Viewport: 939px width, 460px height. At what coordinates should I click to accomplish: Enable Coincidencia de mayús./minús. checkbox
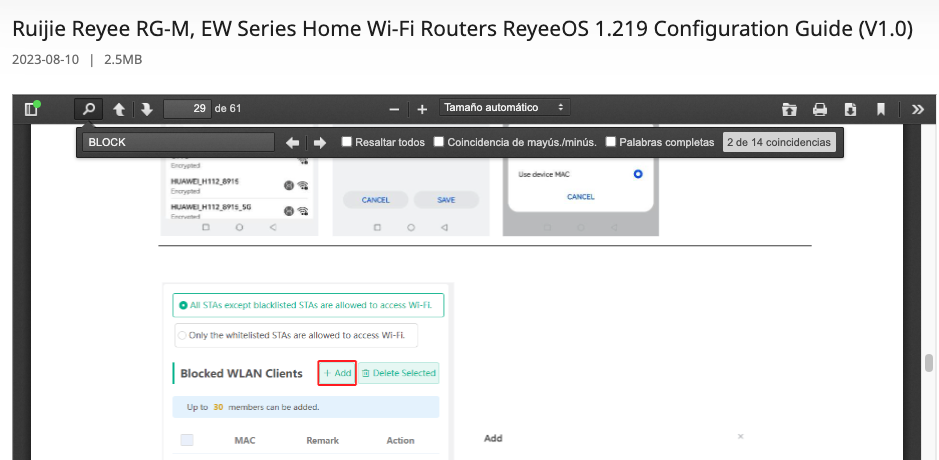[438, 142]
